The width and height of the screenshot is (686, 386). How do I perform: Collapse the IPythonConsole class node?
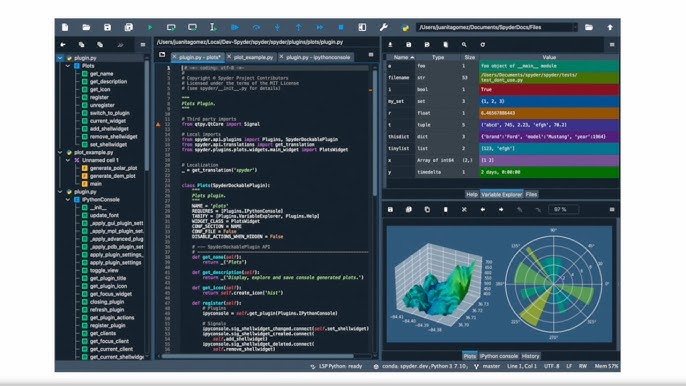click(68, 200)
